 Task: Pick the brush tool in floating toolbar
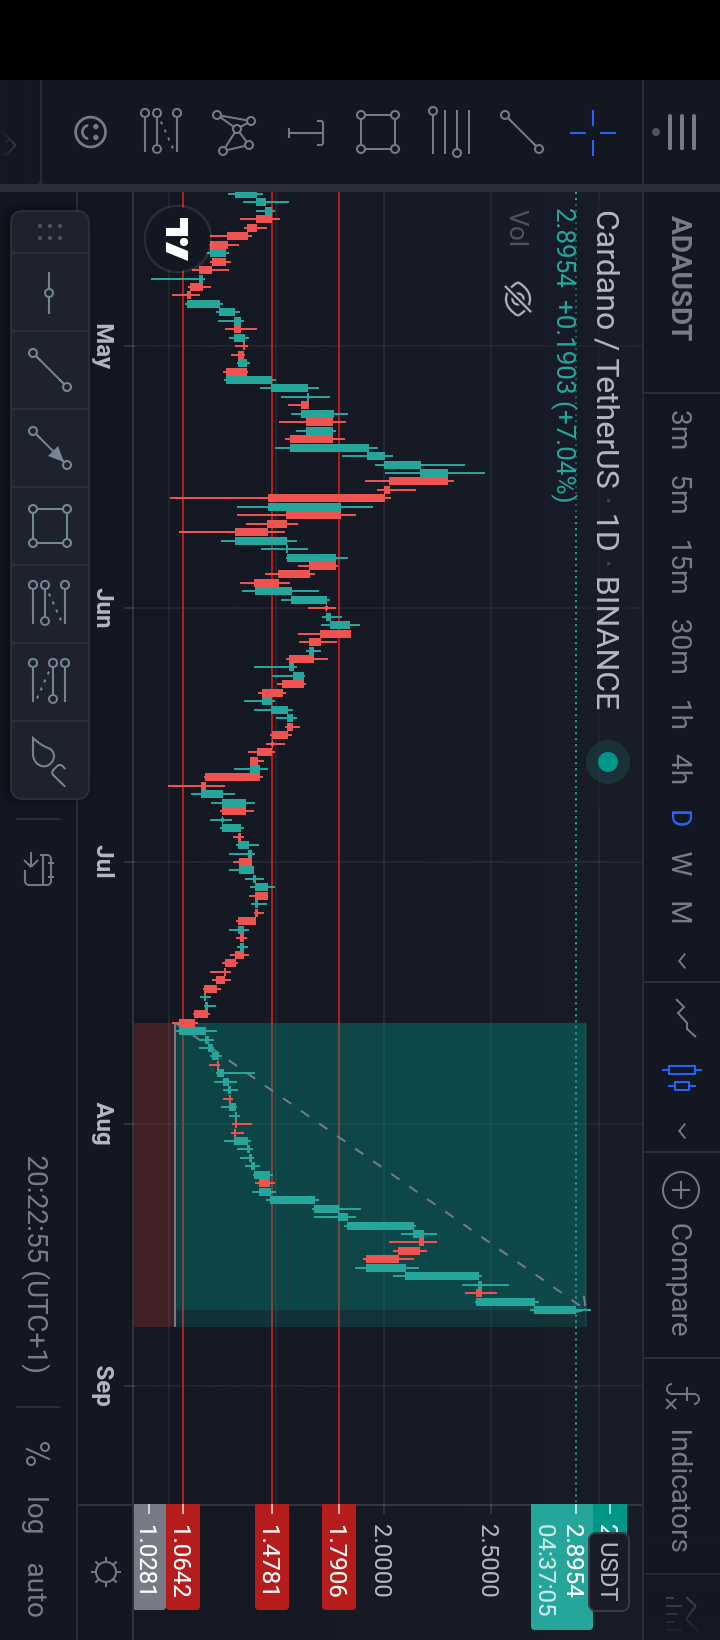[49, 760]
